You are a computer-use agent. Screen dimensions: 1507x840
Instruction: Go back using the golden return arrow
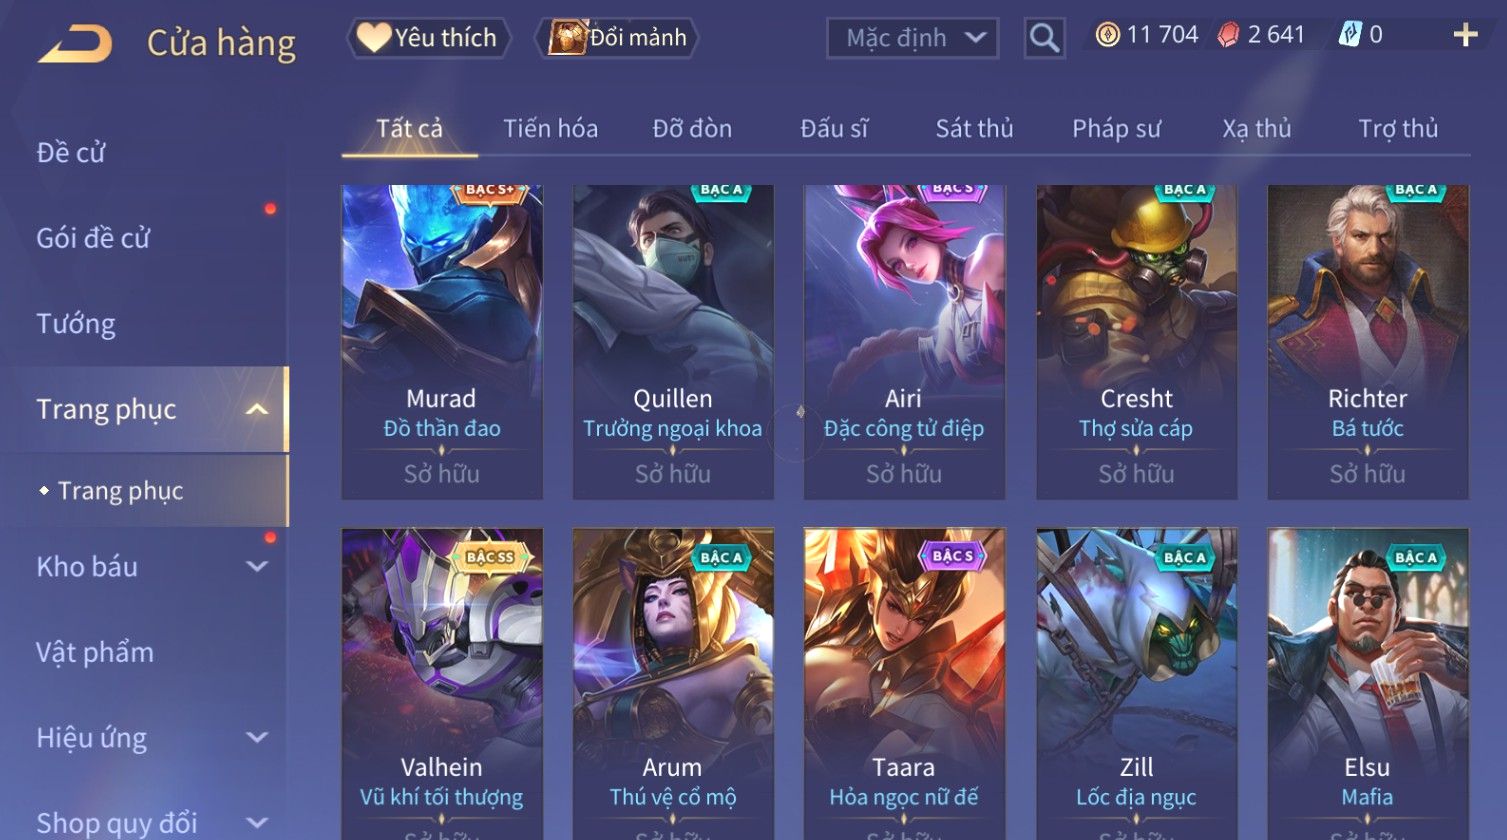click(x=75, y=44)
